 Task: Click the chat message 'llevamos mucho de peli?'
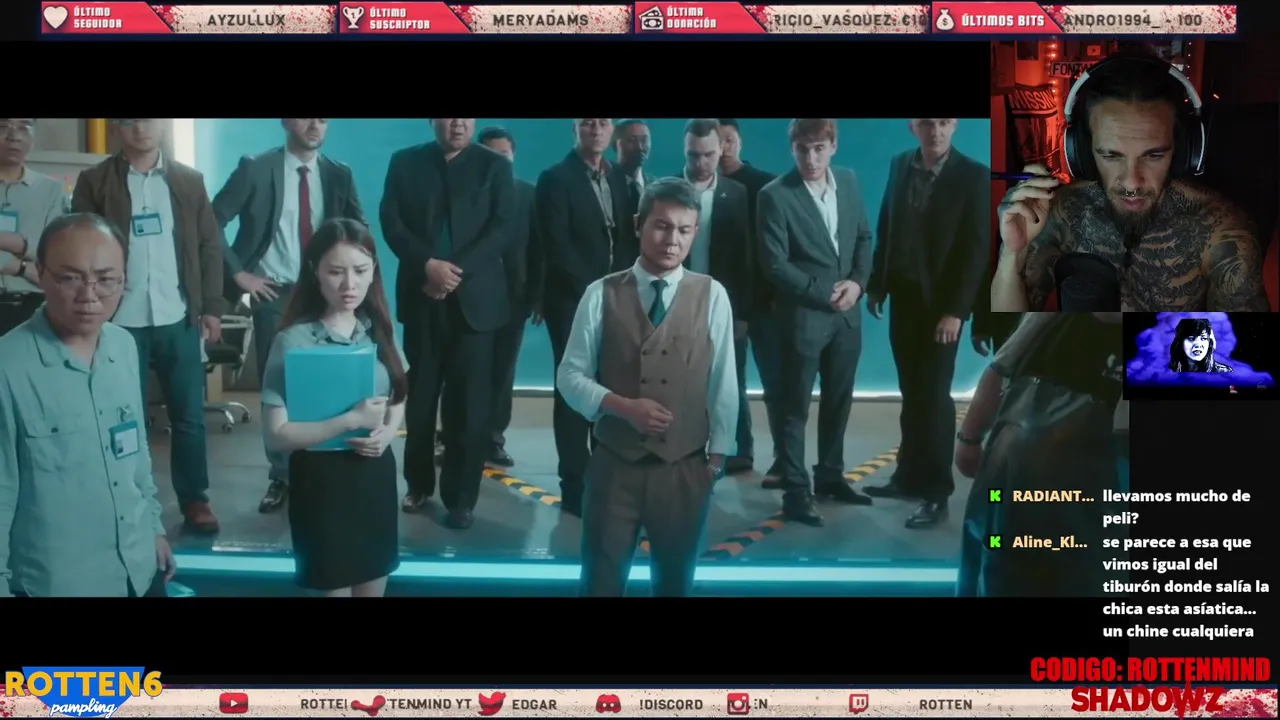(x=1176, y=507)
